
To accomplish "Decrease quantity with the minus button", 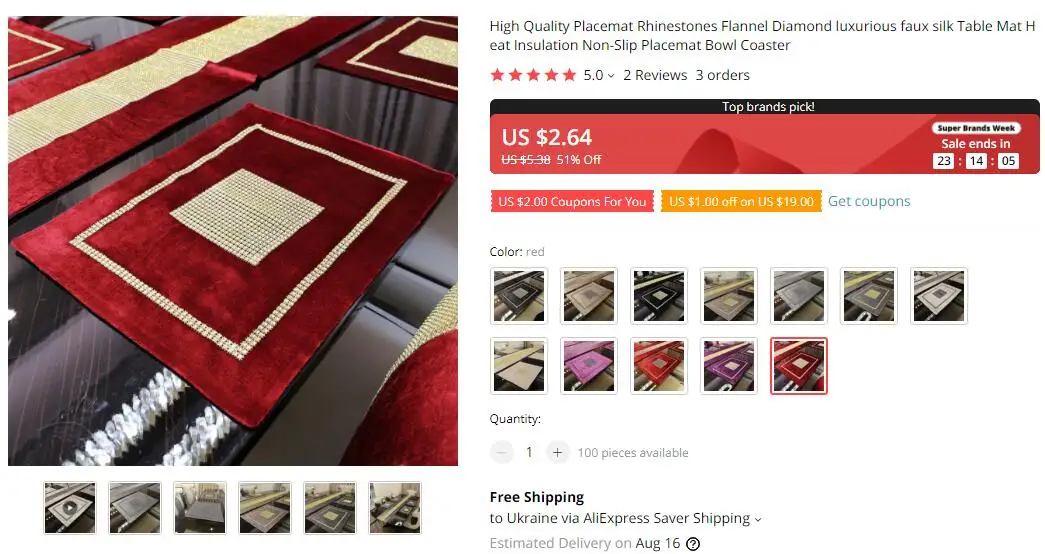I will click(x=502, y=453).
